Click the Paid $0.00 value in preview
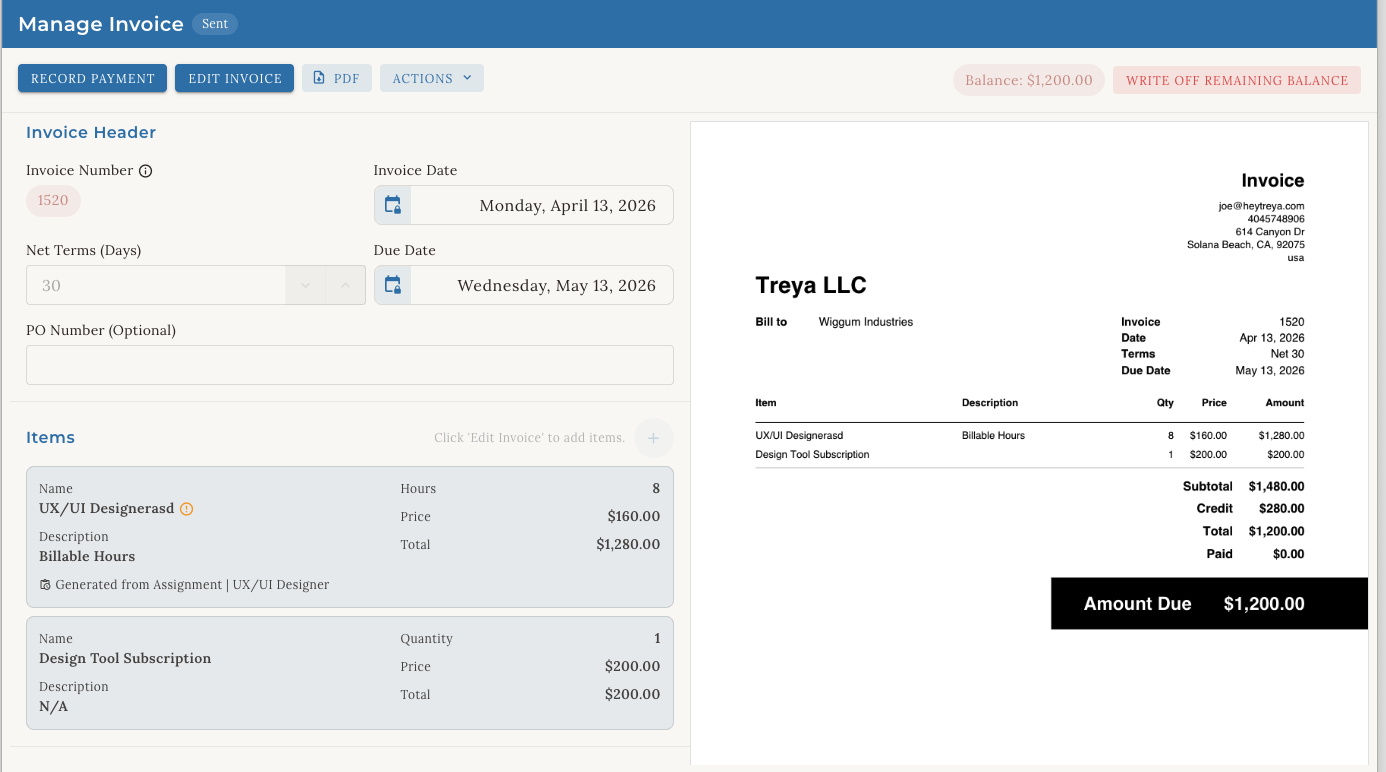The image size is (1386, 772). [1288, 554]
